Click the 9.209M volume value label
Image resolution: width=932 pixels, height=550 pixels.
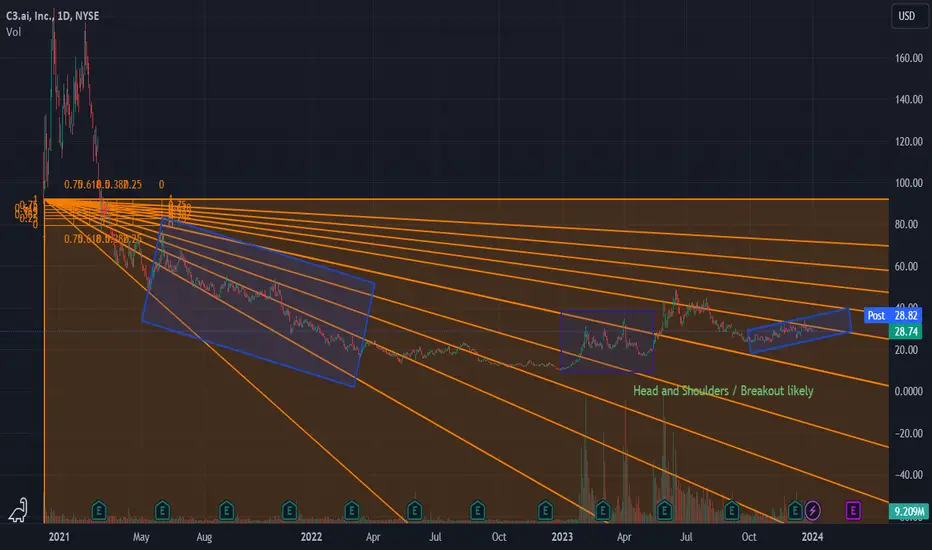908,511
